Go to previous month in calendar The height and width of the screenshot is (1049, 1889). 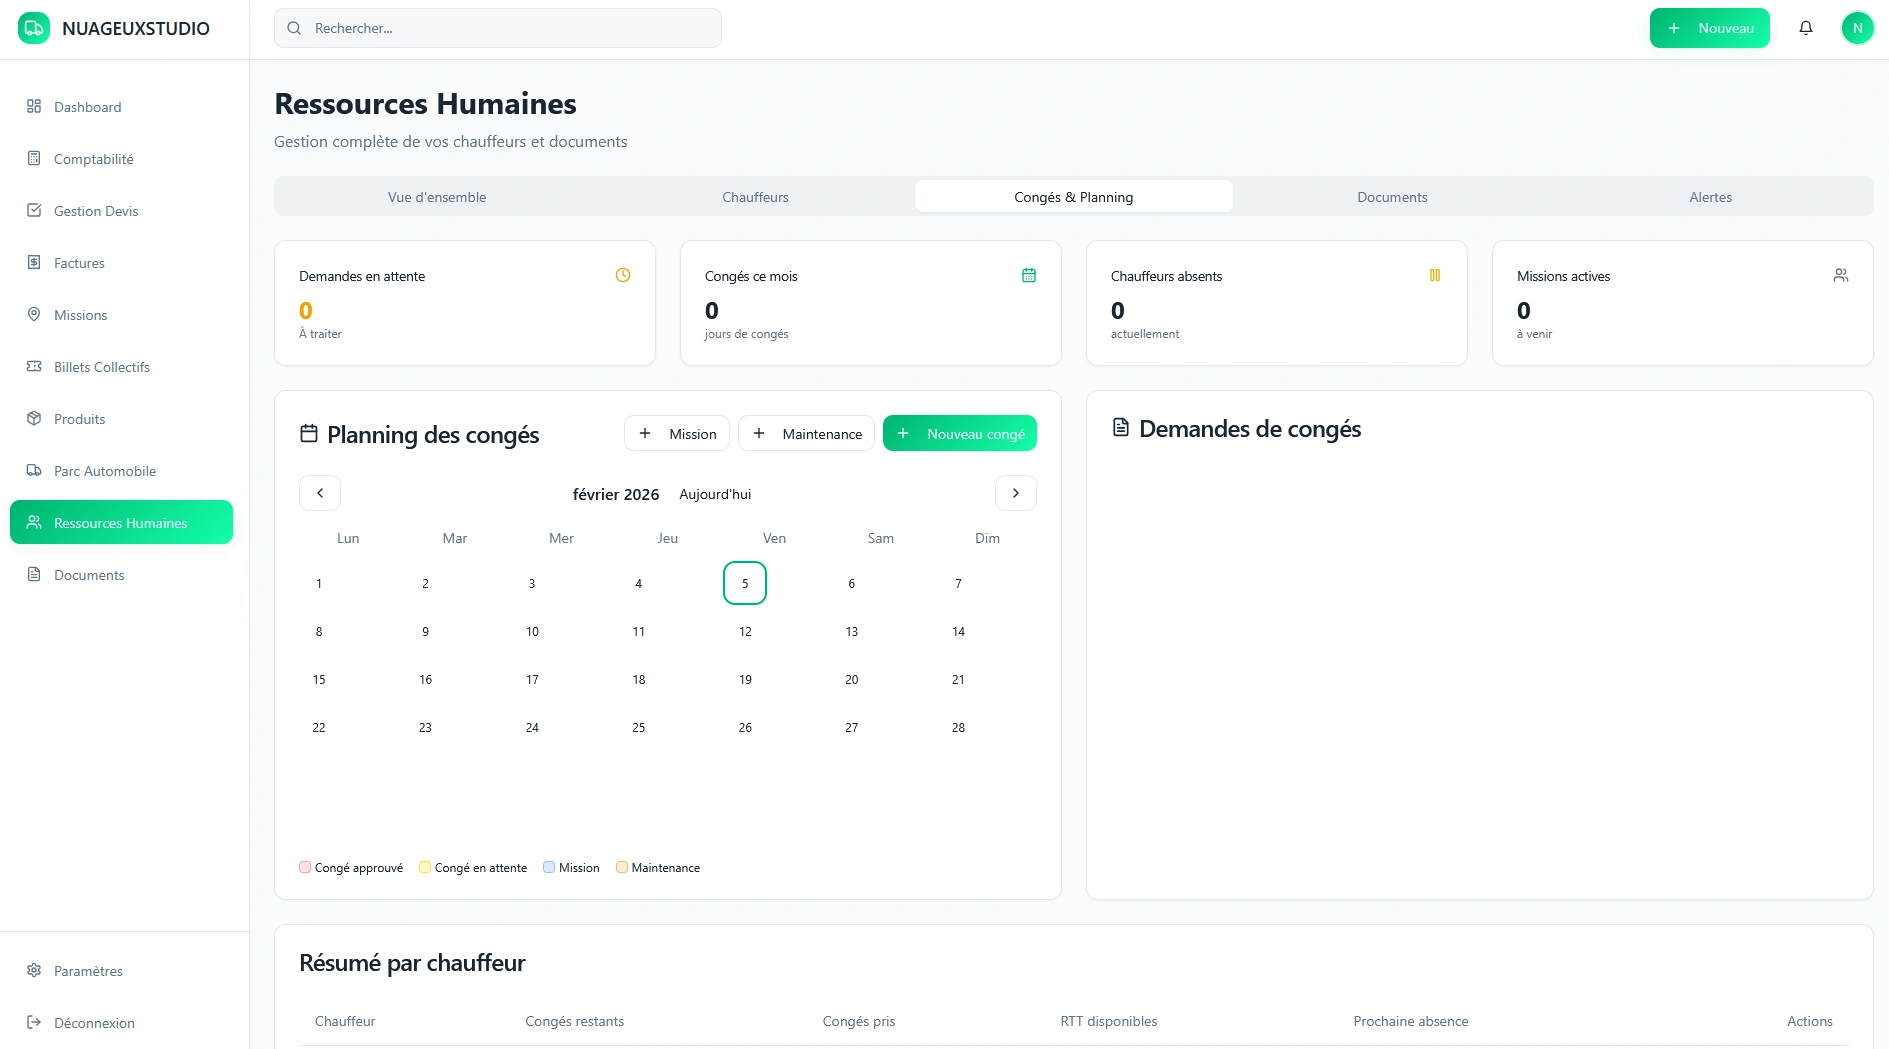pos(320,493)
